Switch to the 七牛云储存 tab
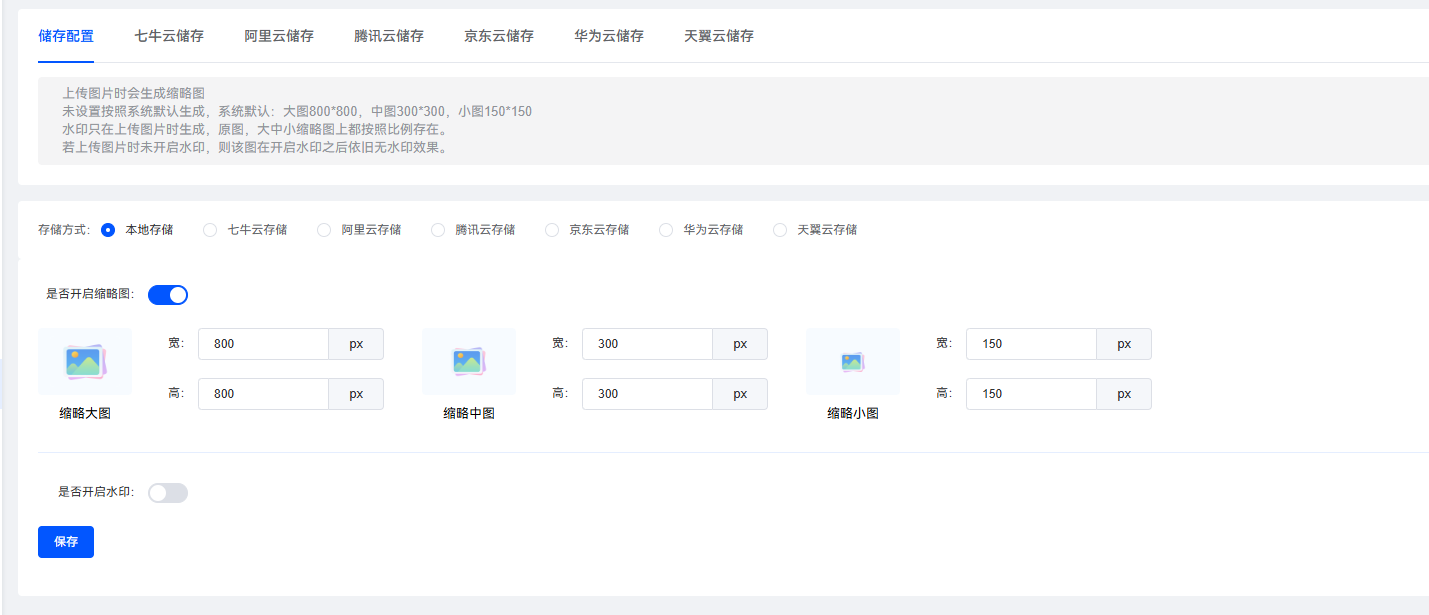Image resolution: width=1429 pixels, height=615 pixels. (x=169, y=36)
